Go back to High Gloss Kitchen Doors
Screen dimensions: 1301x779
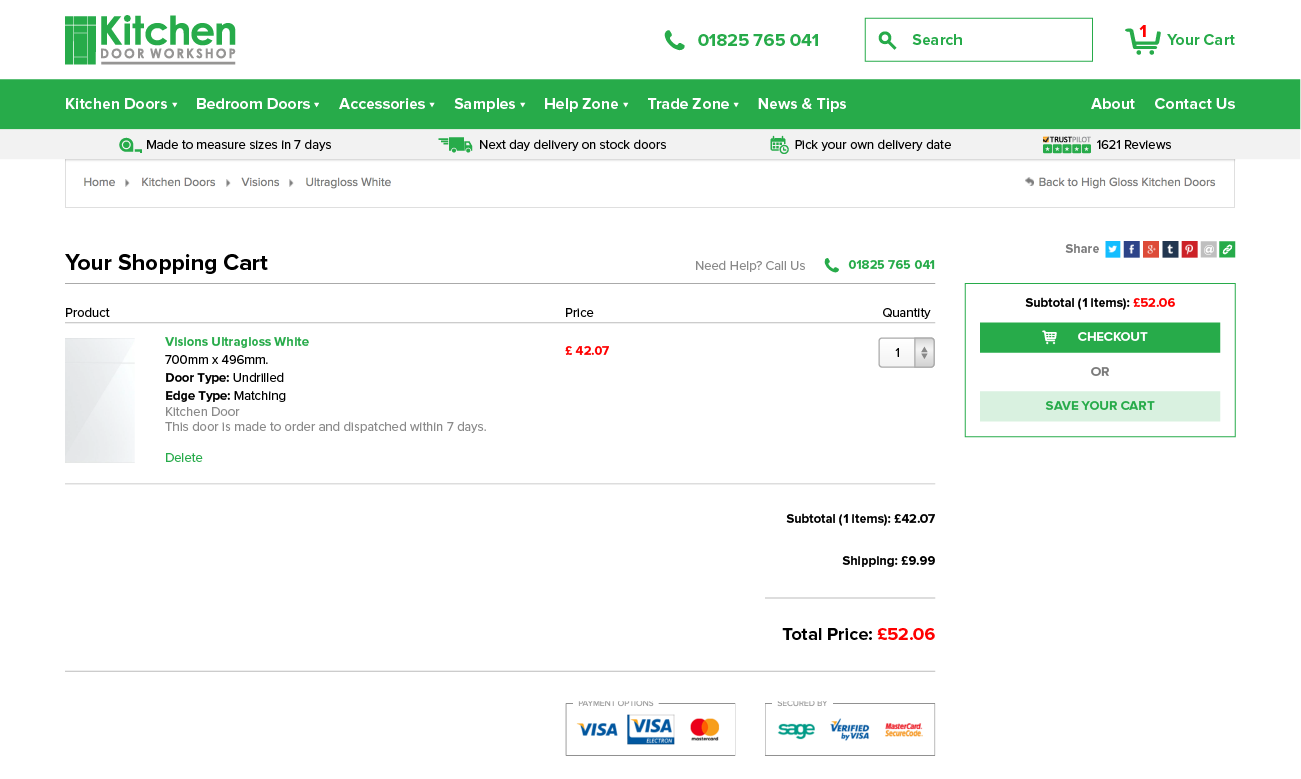pyautogui.click(x=1120, y=182)
